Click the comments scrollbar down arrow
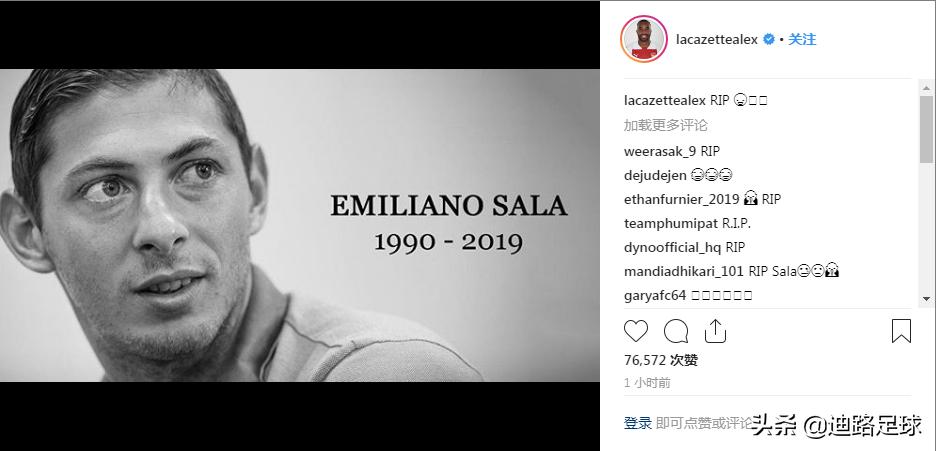 [926, 299]
